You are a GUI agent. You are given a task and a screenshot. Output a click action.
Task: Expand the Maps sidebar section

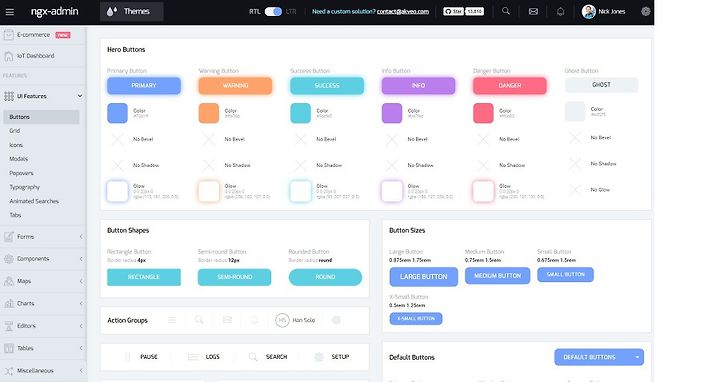[81, 281]
